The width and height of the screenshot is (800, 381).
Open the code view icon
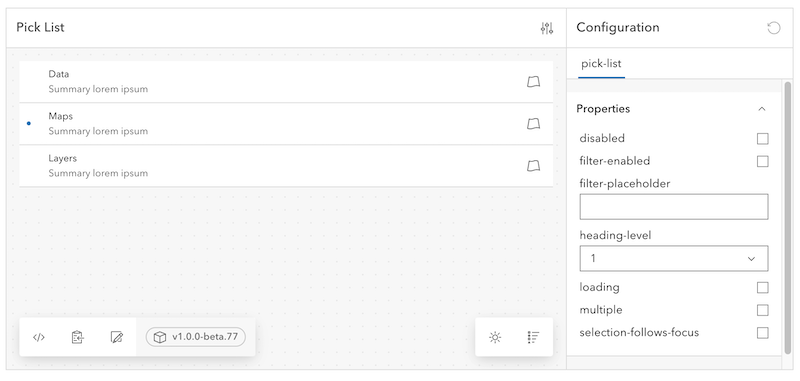(x=39, y=337)
